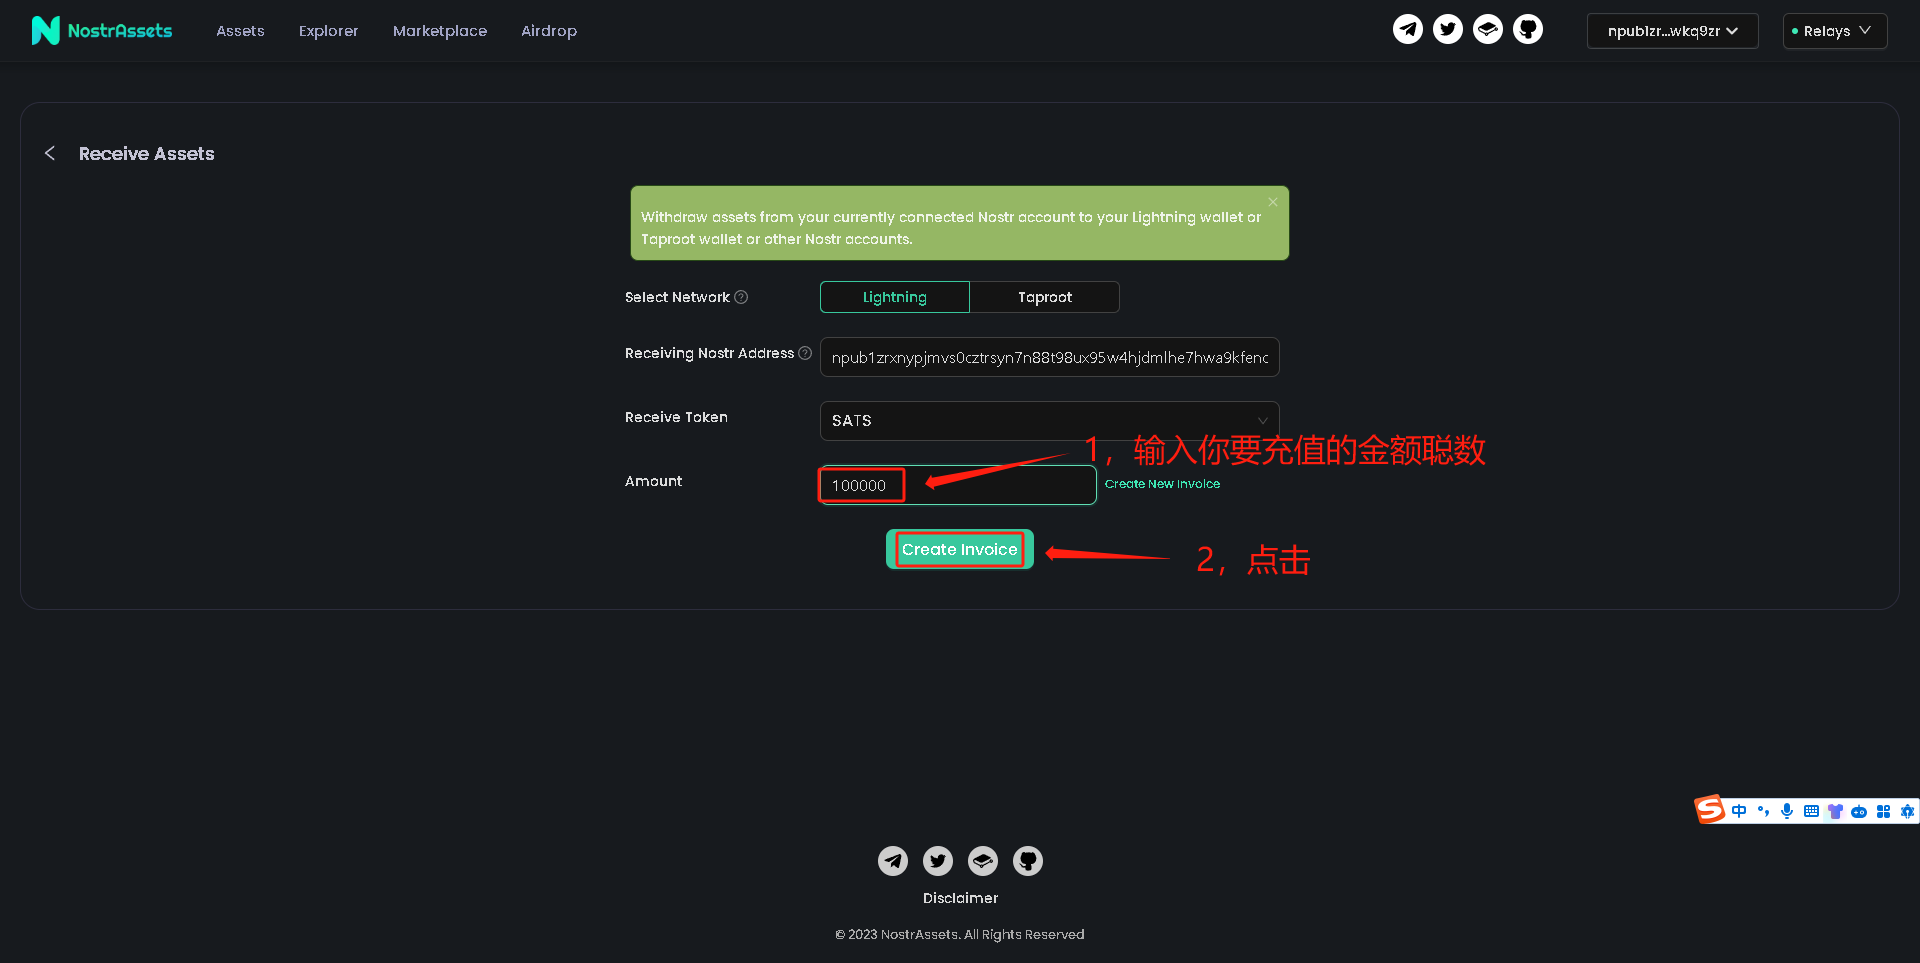Open the IME skin shirt icon
1920x963 pixels.
point(1835,811)
